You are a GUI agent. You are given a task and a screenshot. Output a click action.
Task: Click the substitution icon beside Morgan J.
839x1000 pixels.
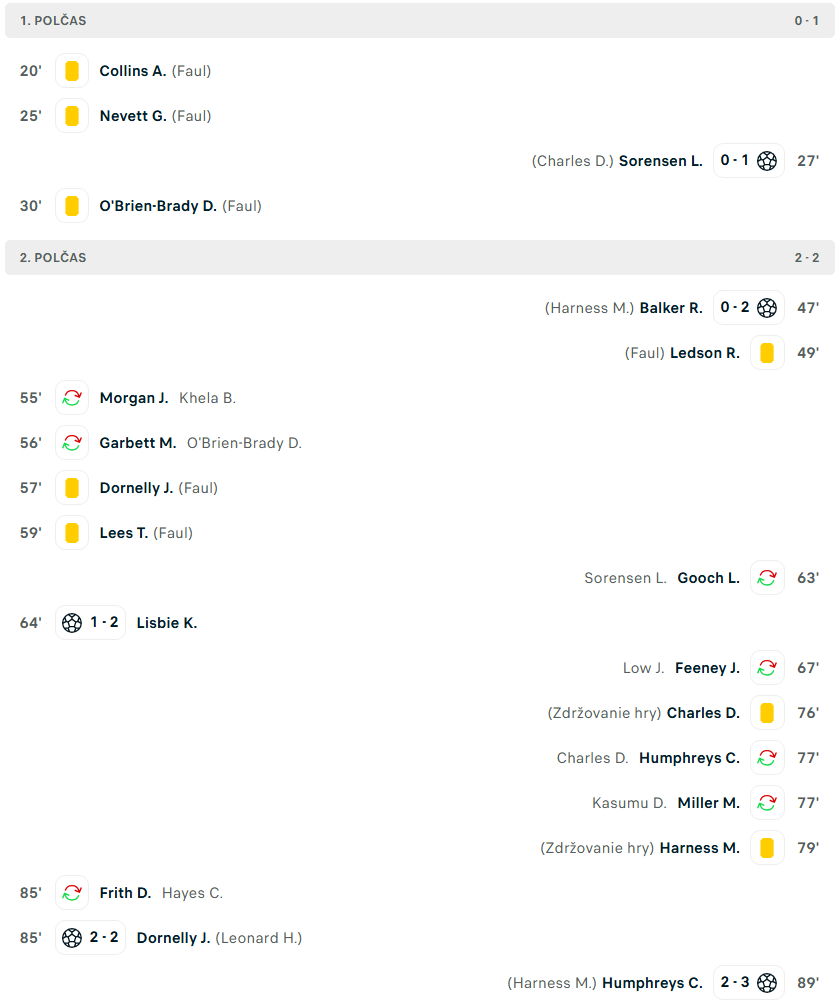coord(72,398)
